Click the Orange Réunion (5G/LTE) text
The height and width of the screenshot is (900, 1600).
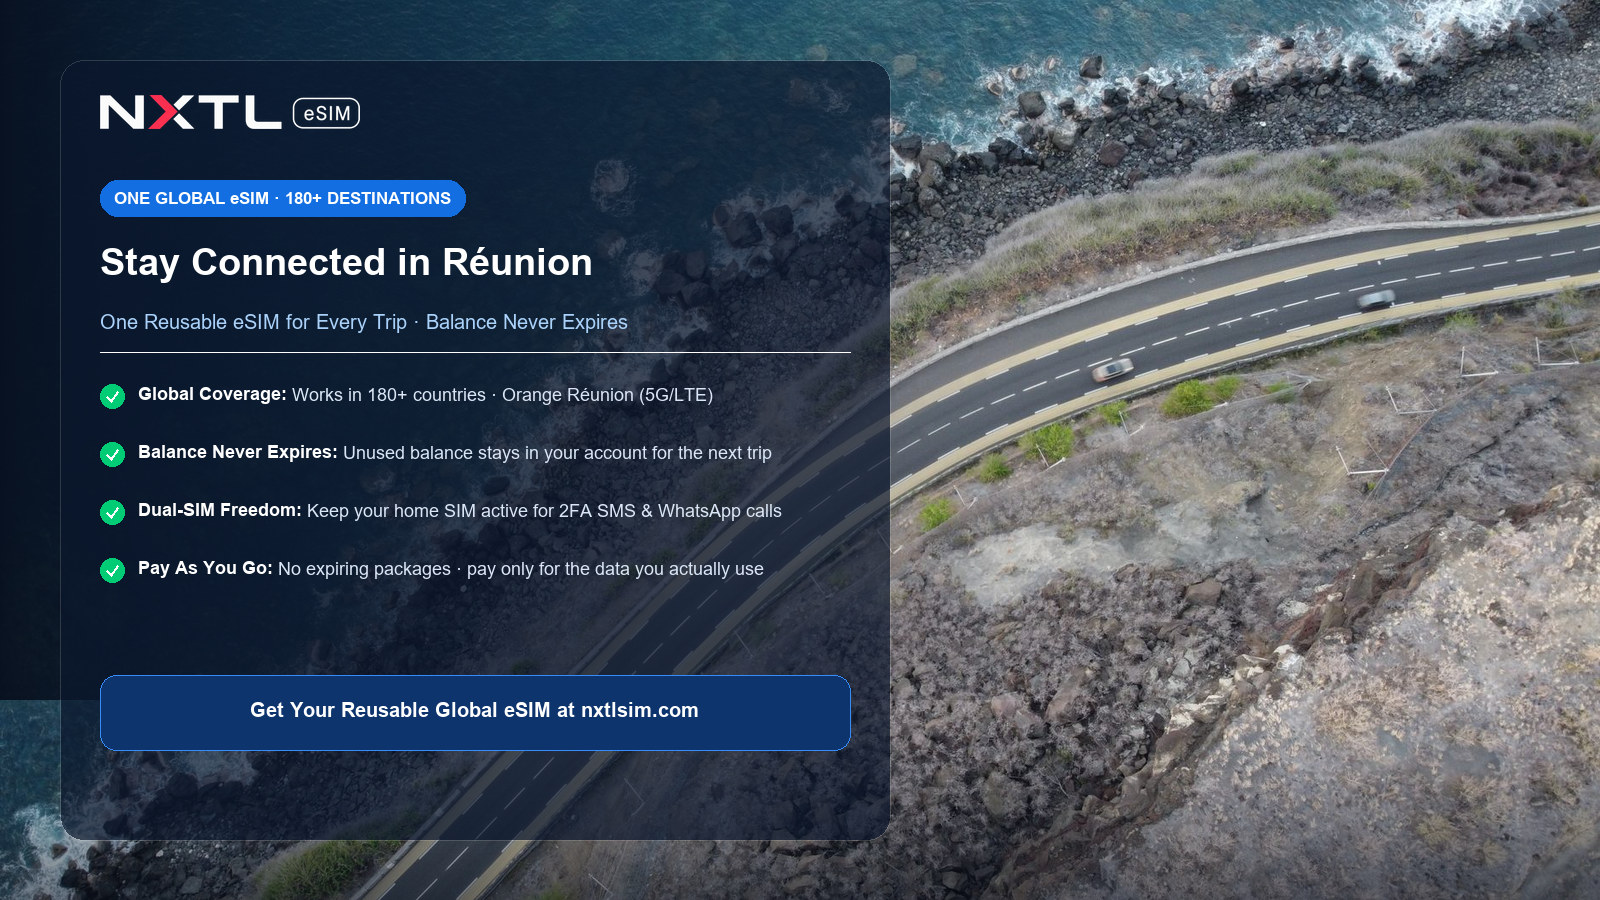(x=607, y=395)
